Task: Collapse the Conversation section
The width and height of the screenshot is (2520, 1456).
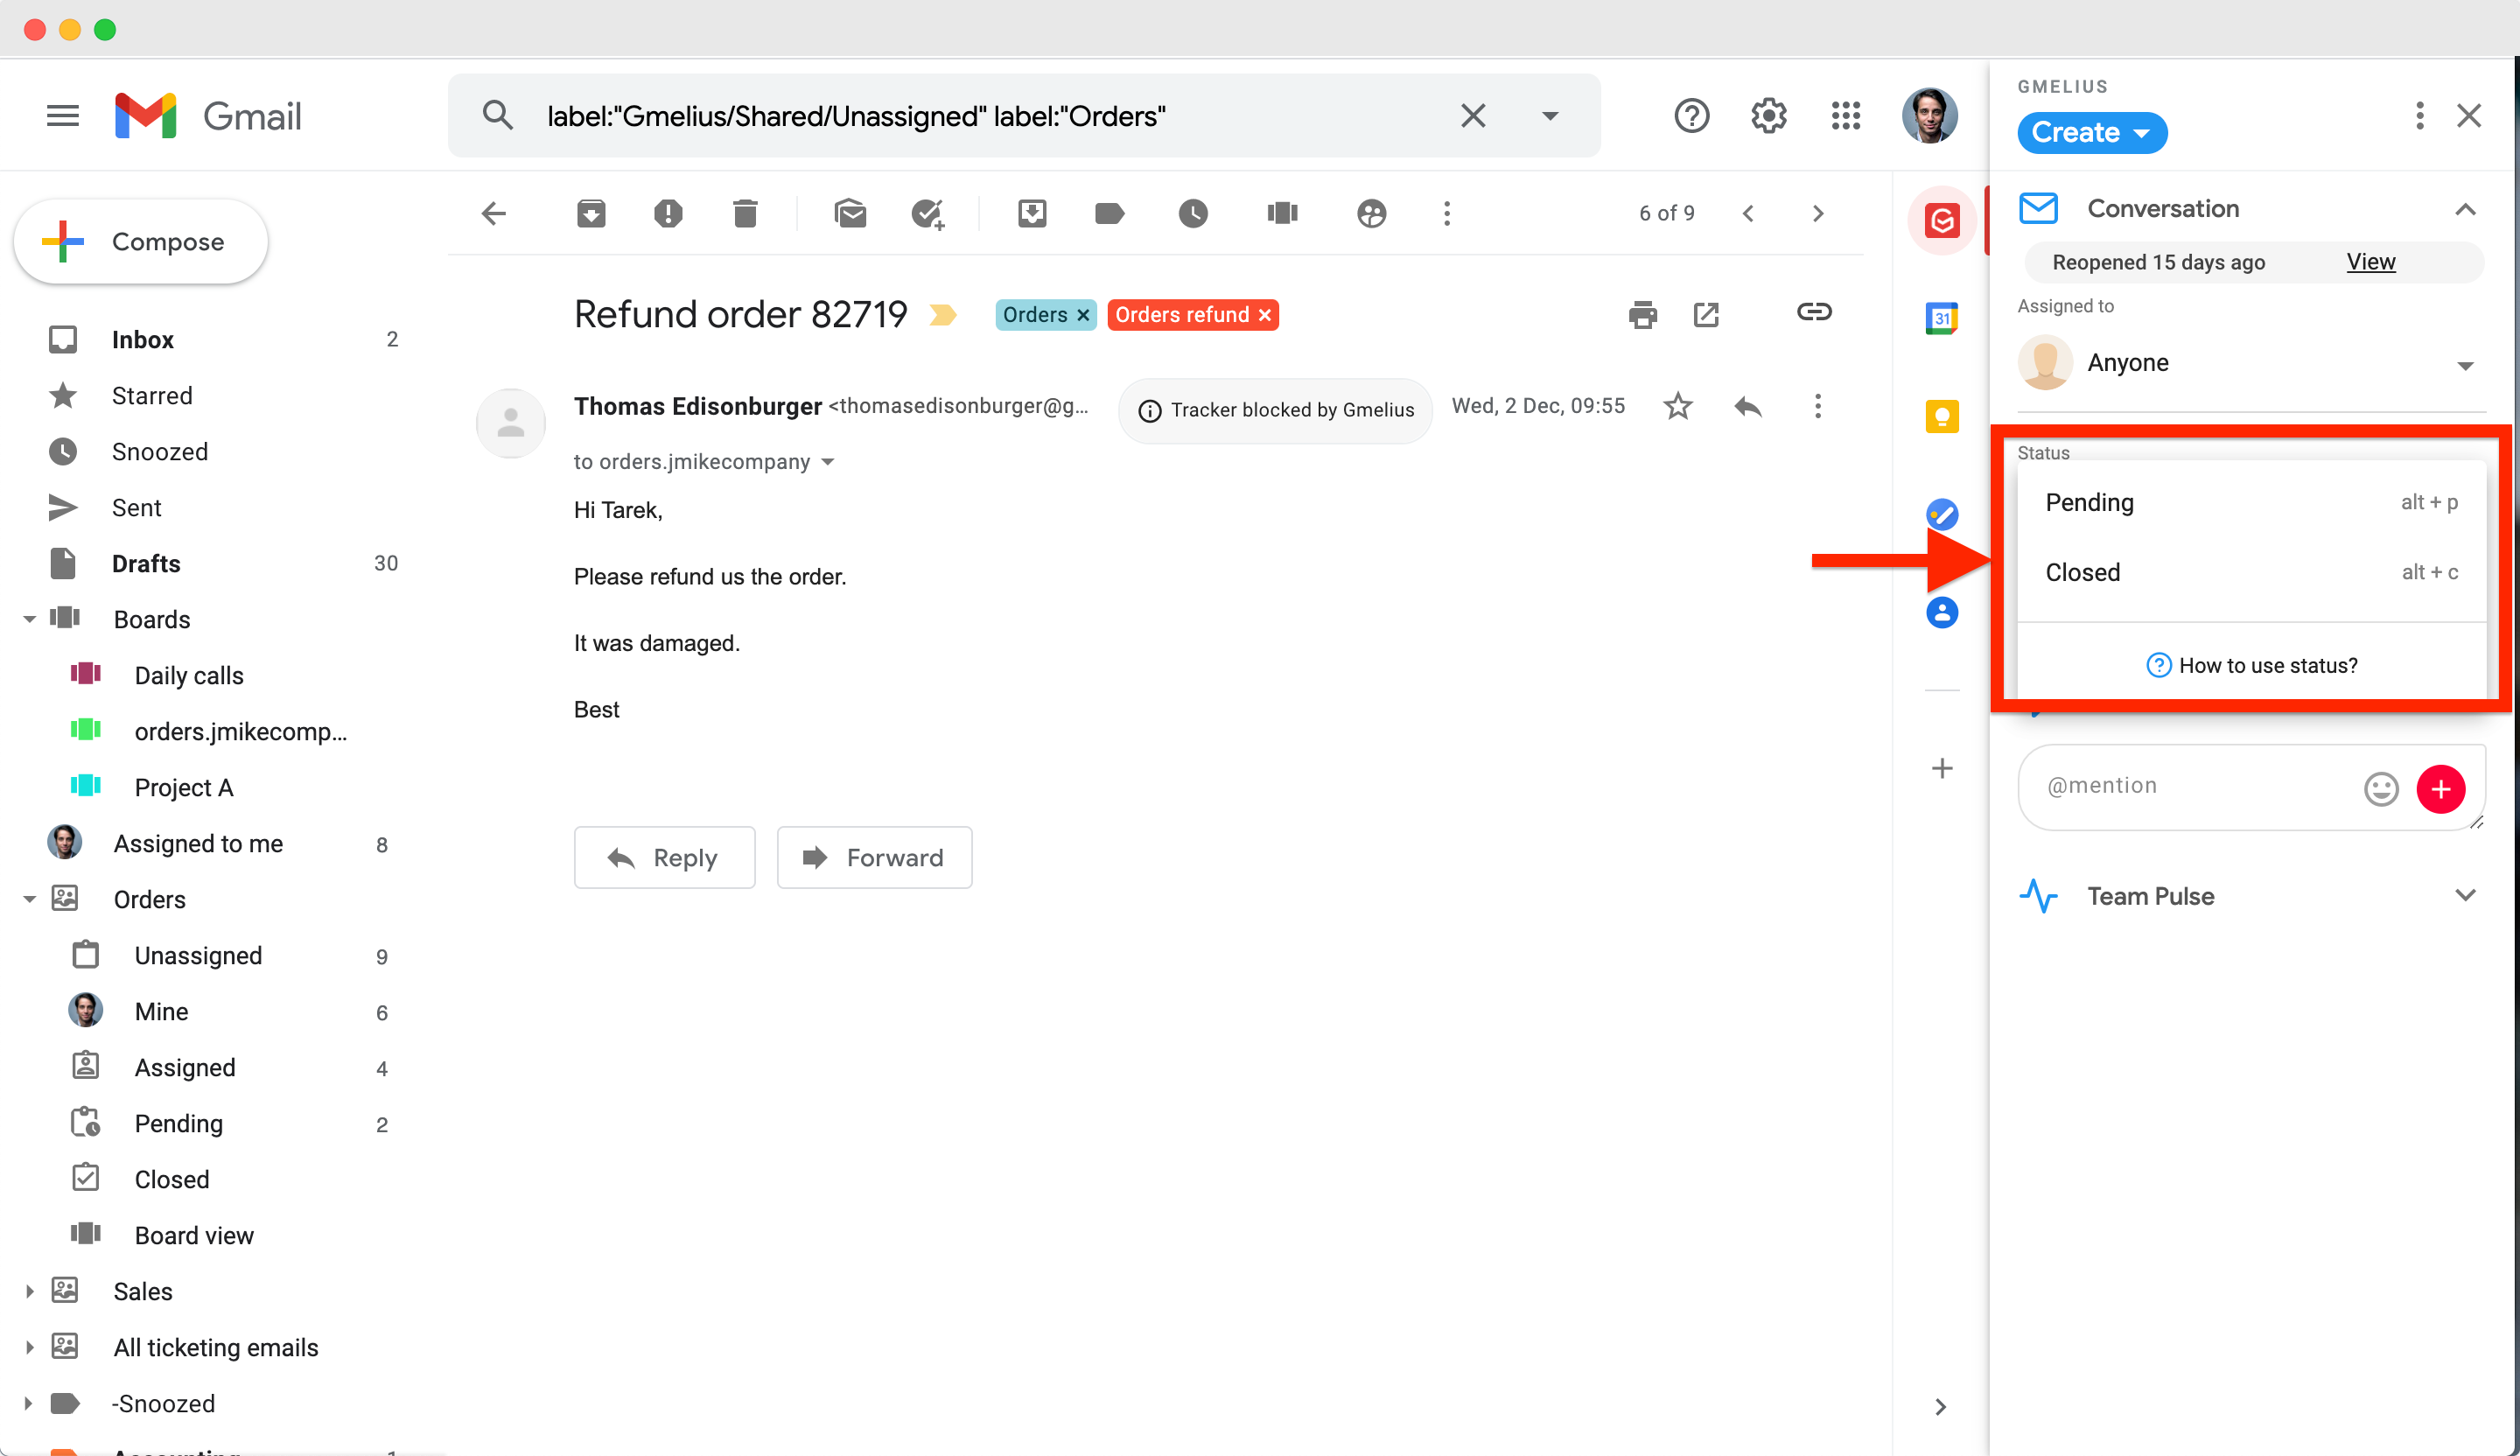Action: pyautogui.click(x=2465, y=209)
